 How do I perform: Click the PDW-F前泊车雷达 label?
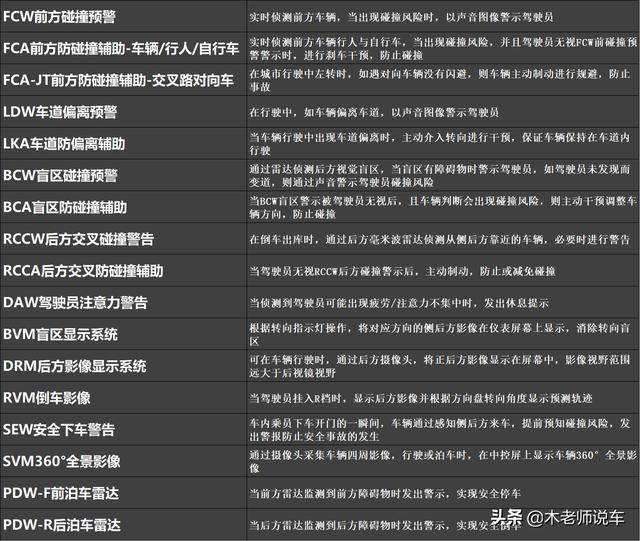pos(61,493)
